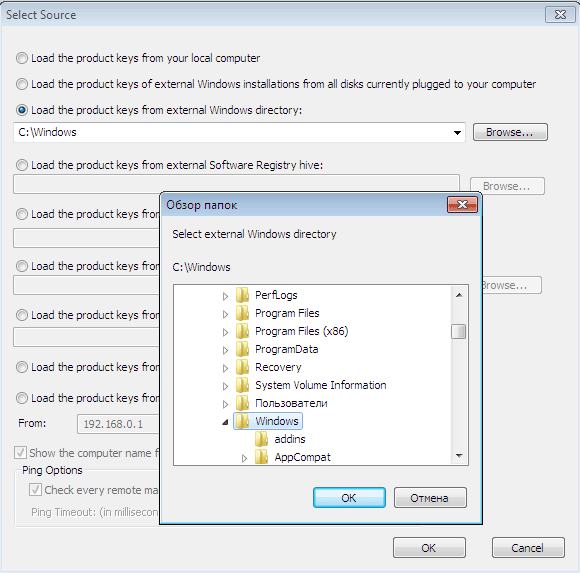The height and width of the screenshot is (573, 580).
Task: Select the AppCompat folder icon
Action: pyautogui.click(x=262, y=457)
